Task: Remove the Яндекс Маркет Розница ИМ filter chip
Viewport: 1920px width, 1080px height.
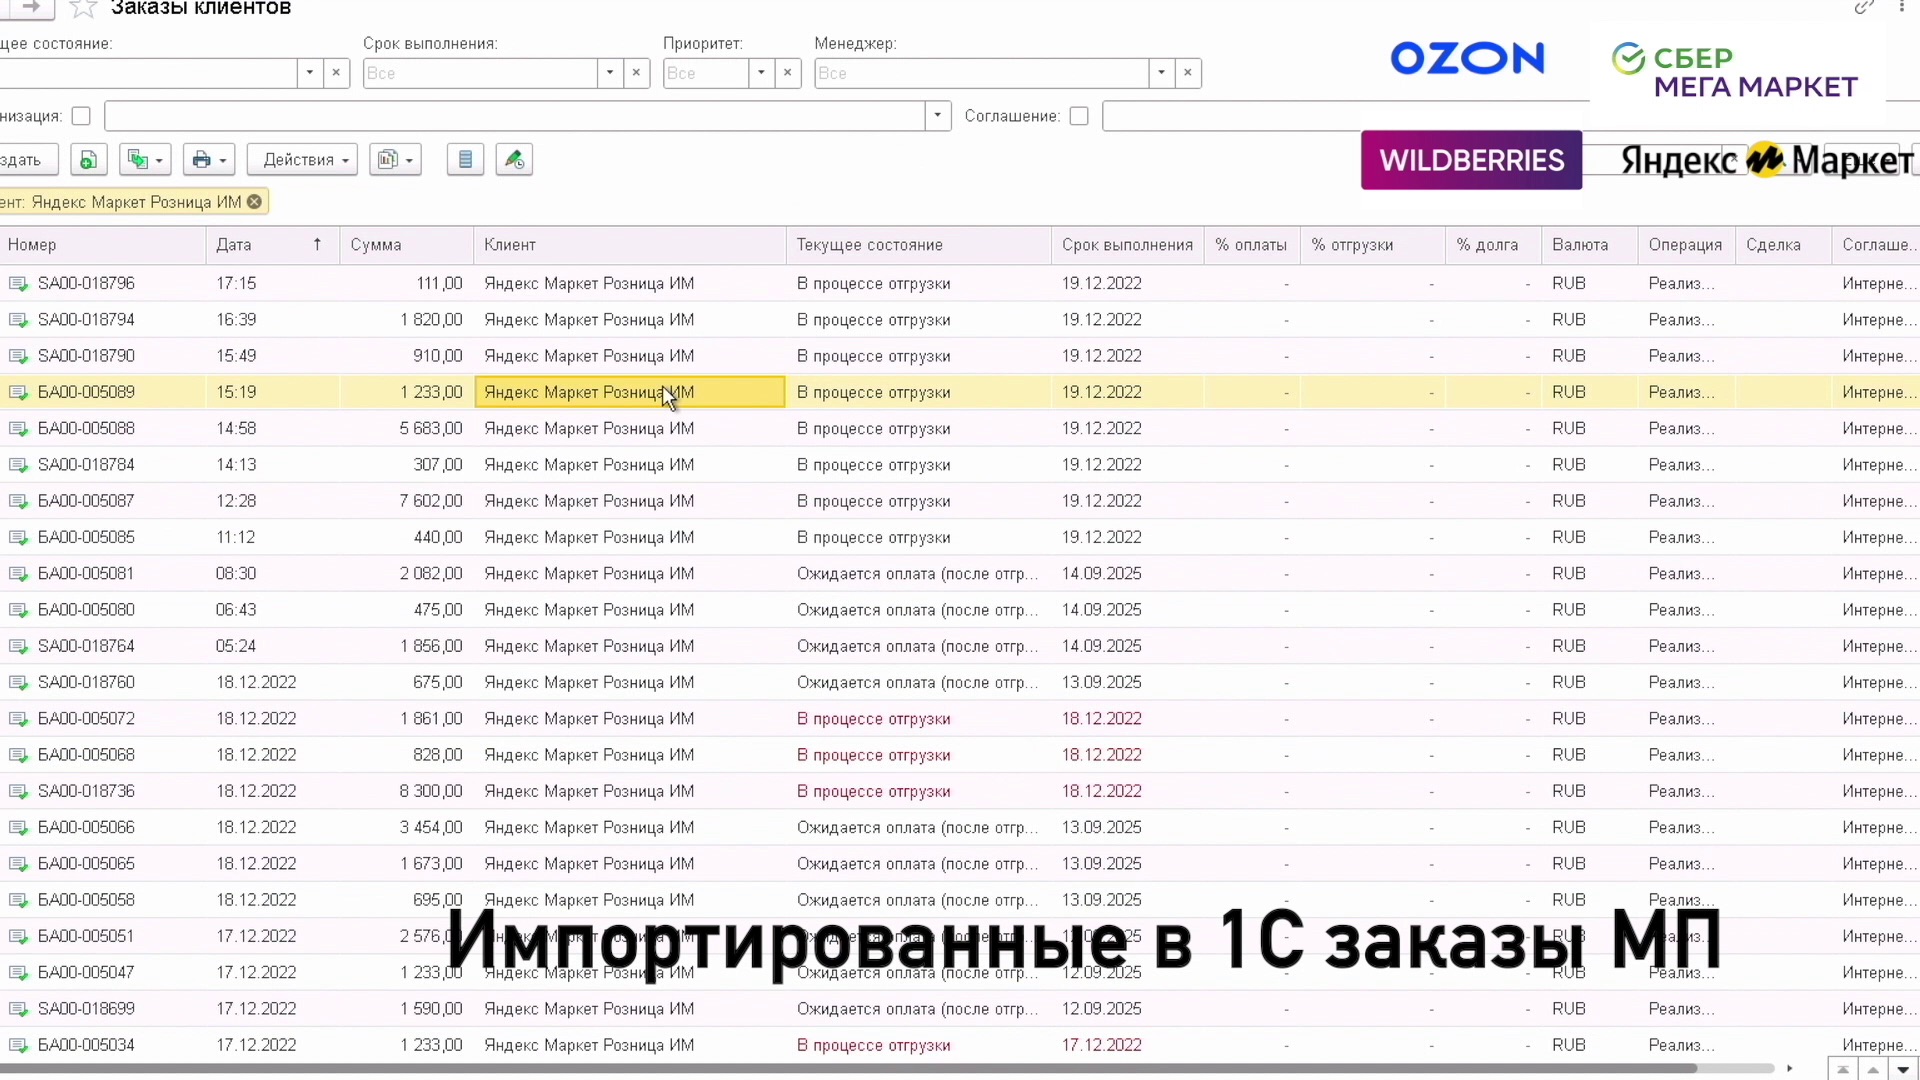Action: coord(254,202)
